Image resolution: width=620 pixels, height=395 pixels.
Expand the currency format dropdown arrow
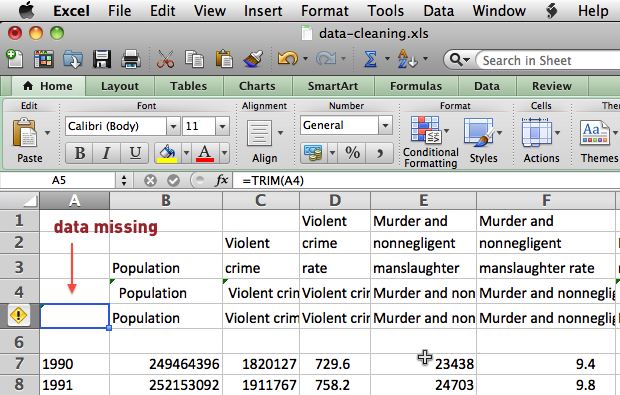point(333,153)
